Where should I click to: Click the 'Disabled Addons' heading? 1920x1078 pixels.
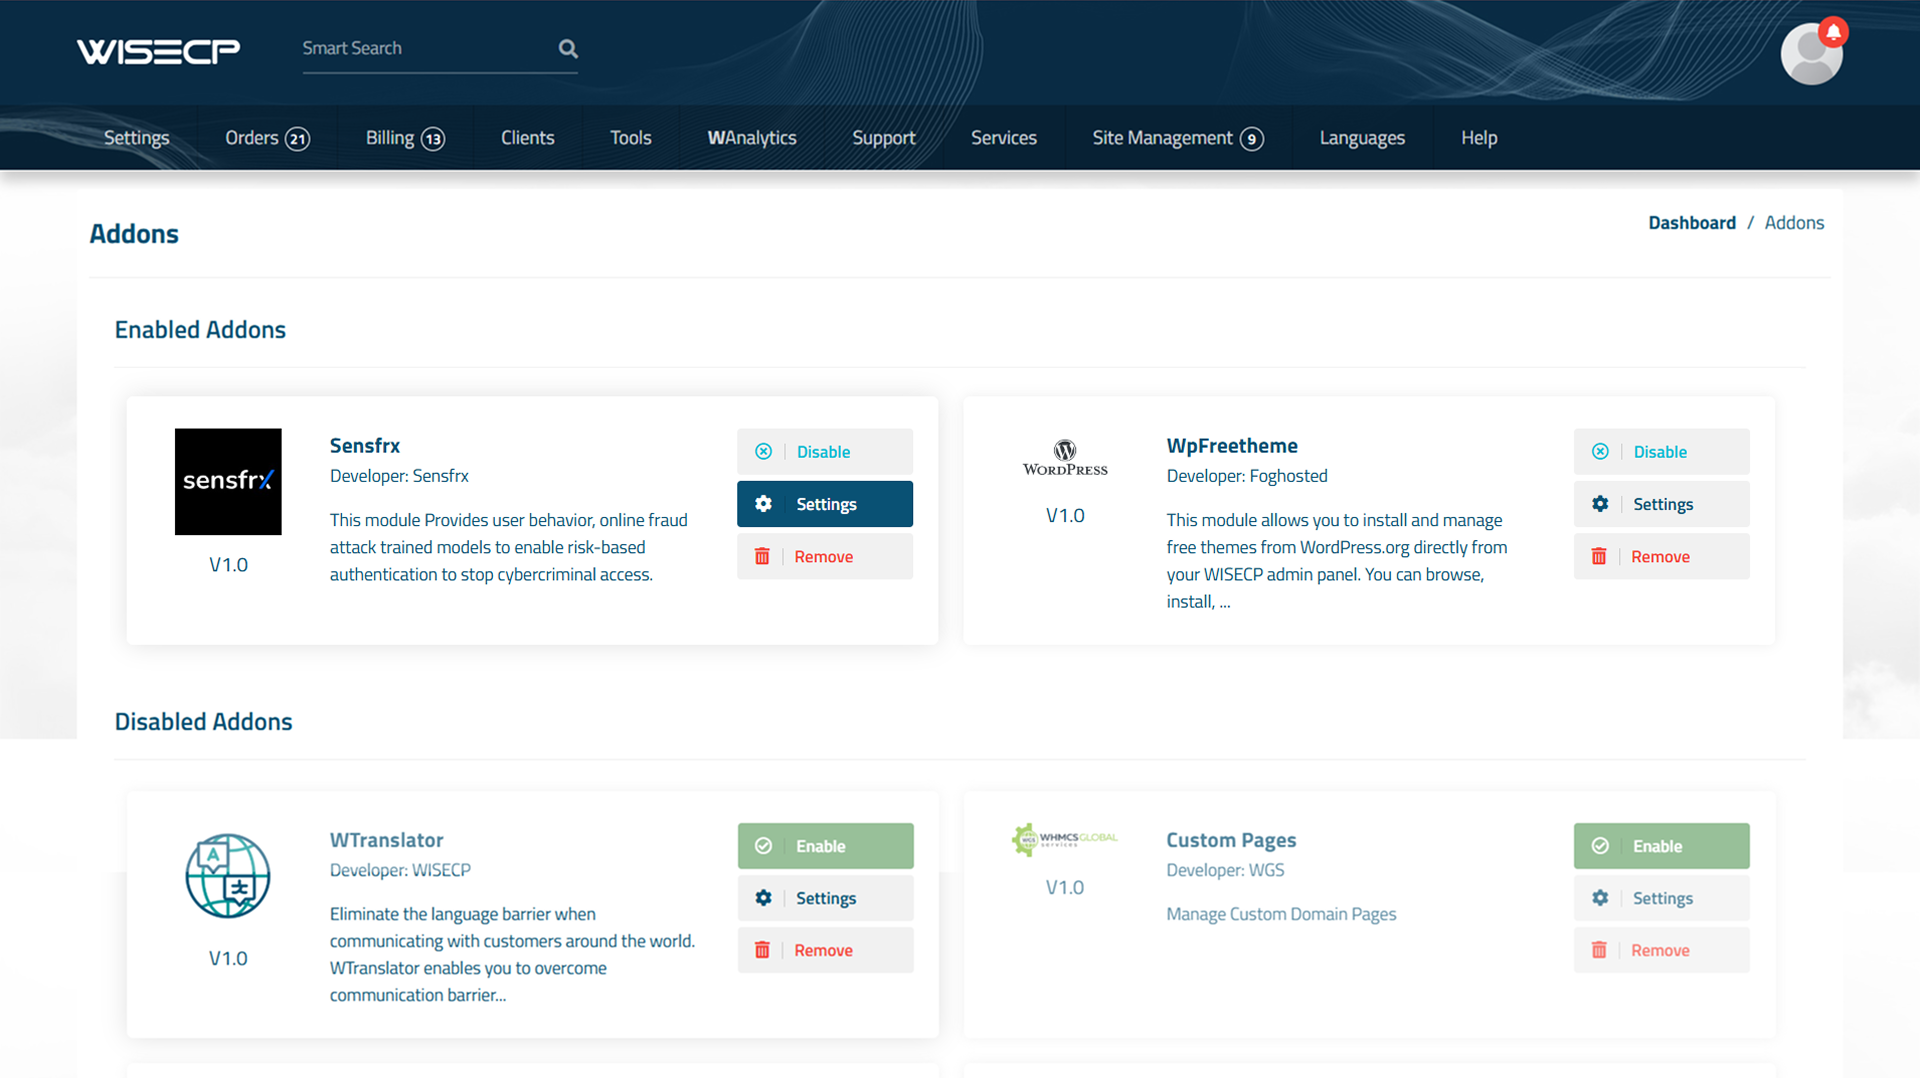tap(203, 722)
